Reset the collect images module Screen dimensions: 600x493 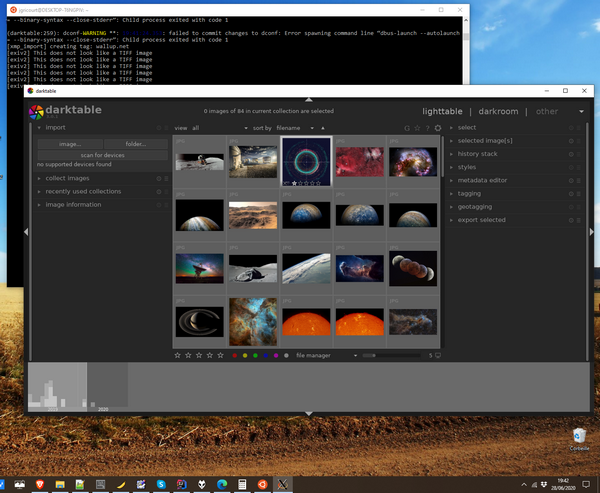[x=159, y=178]
